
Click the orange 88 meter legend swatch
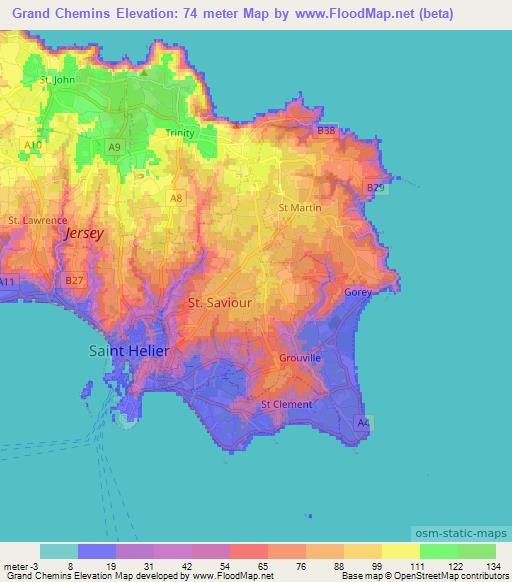coord(325,552)
